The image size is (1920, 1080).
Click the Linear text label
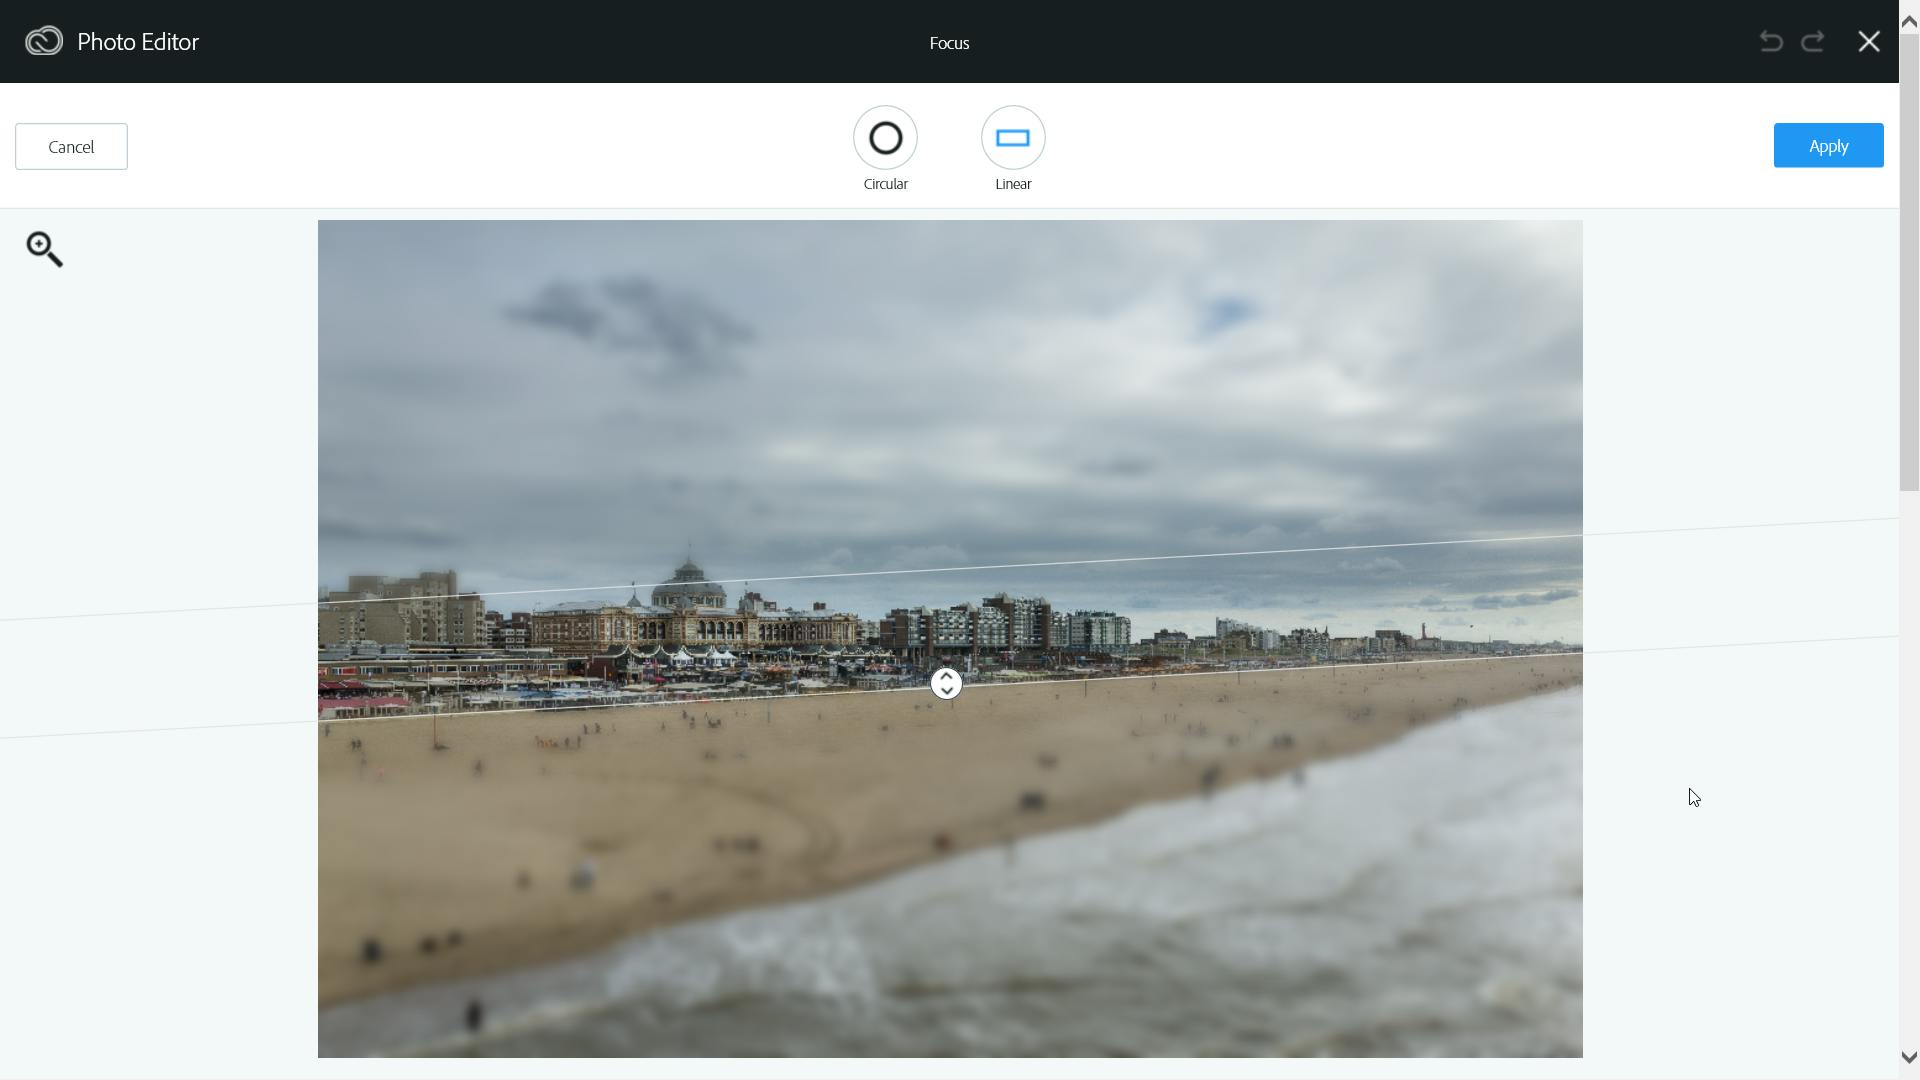(1013, 184)
